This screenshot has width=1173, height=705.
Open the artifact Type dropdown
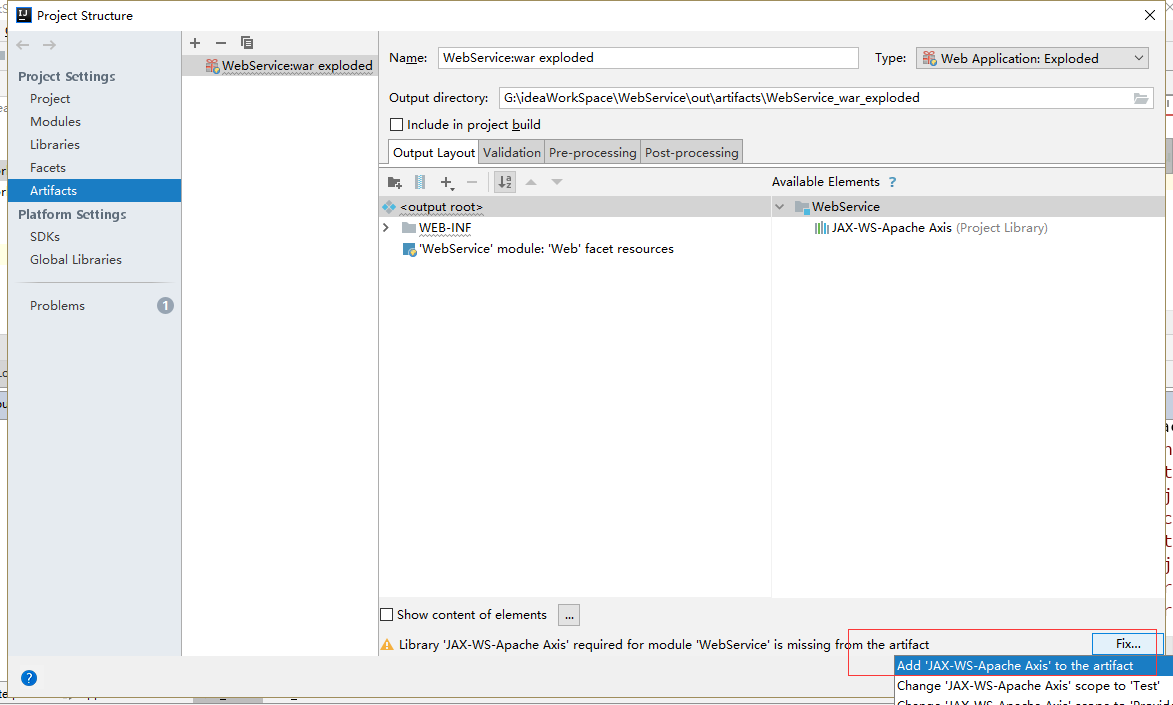tap(1032, 58)
